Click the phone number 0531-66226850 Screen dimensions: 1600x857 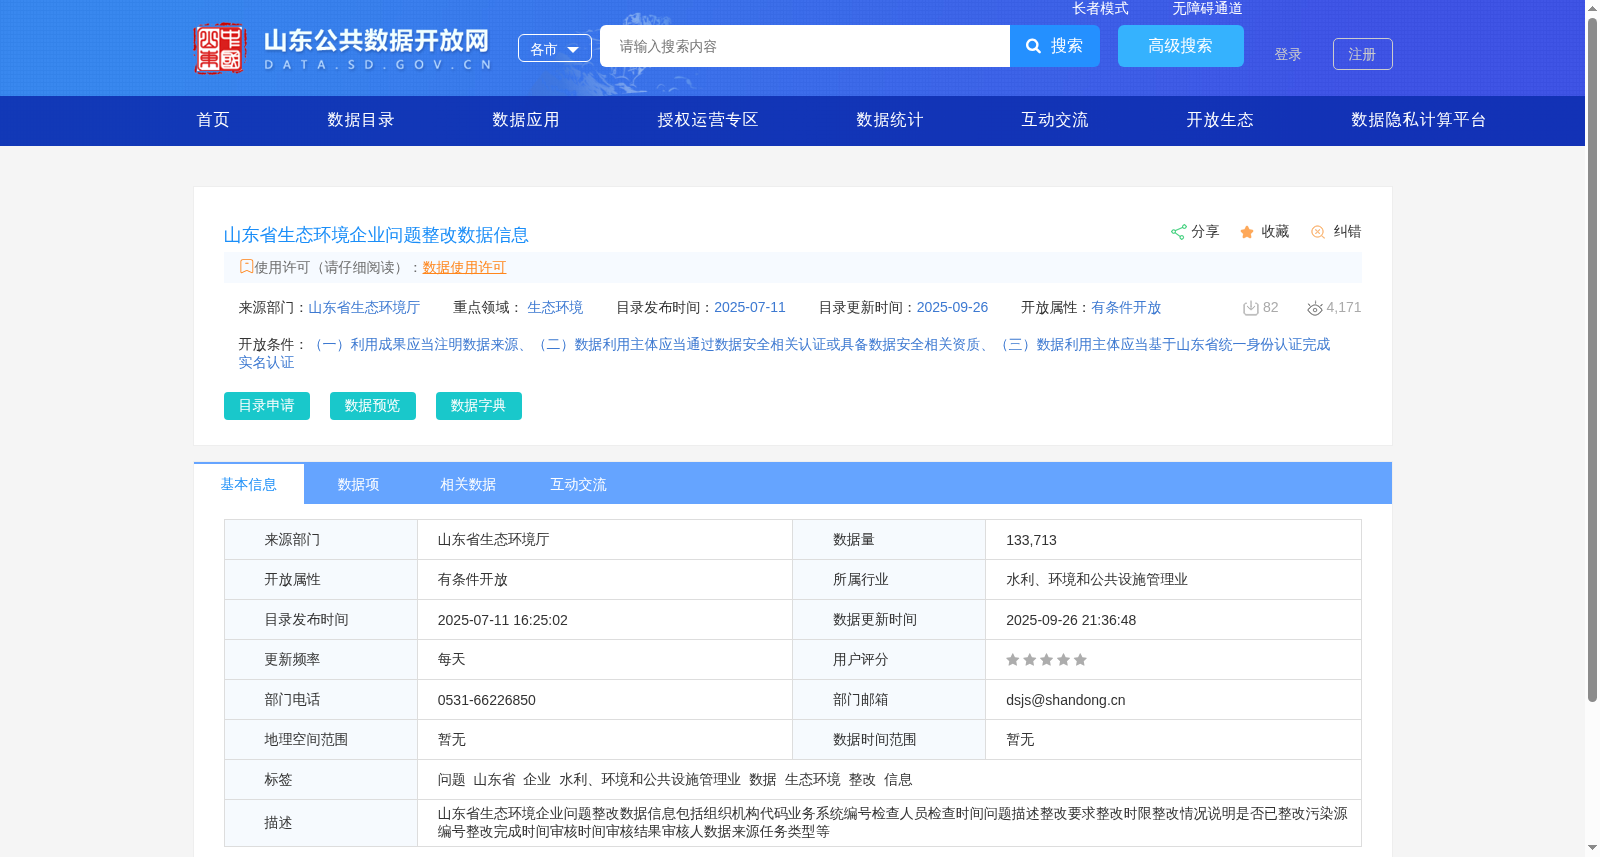coord(487,700)
